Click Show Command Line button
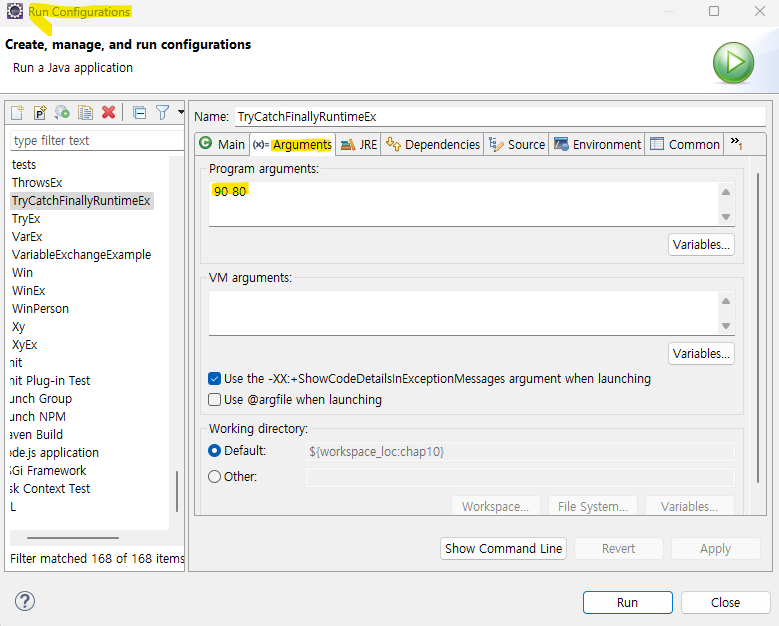The image size is (779, 626). tap(503, 548)
